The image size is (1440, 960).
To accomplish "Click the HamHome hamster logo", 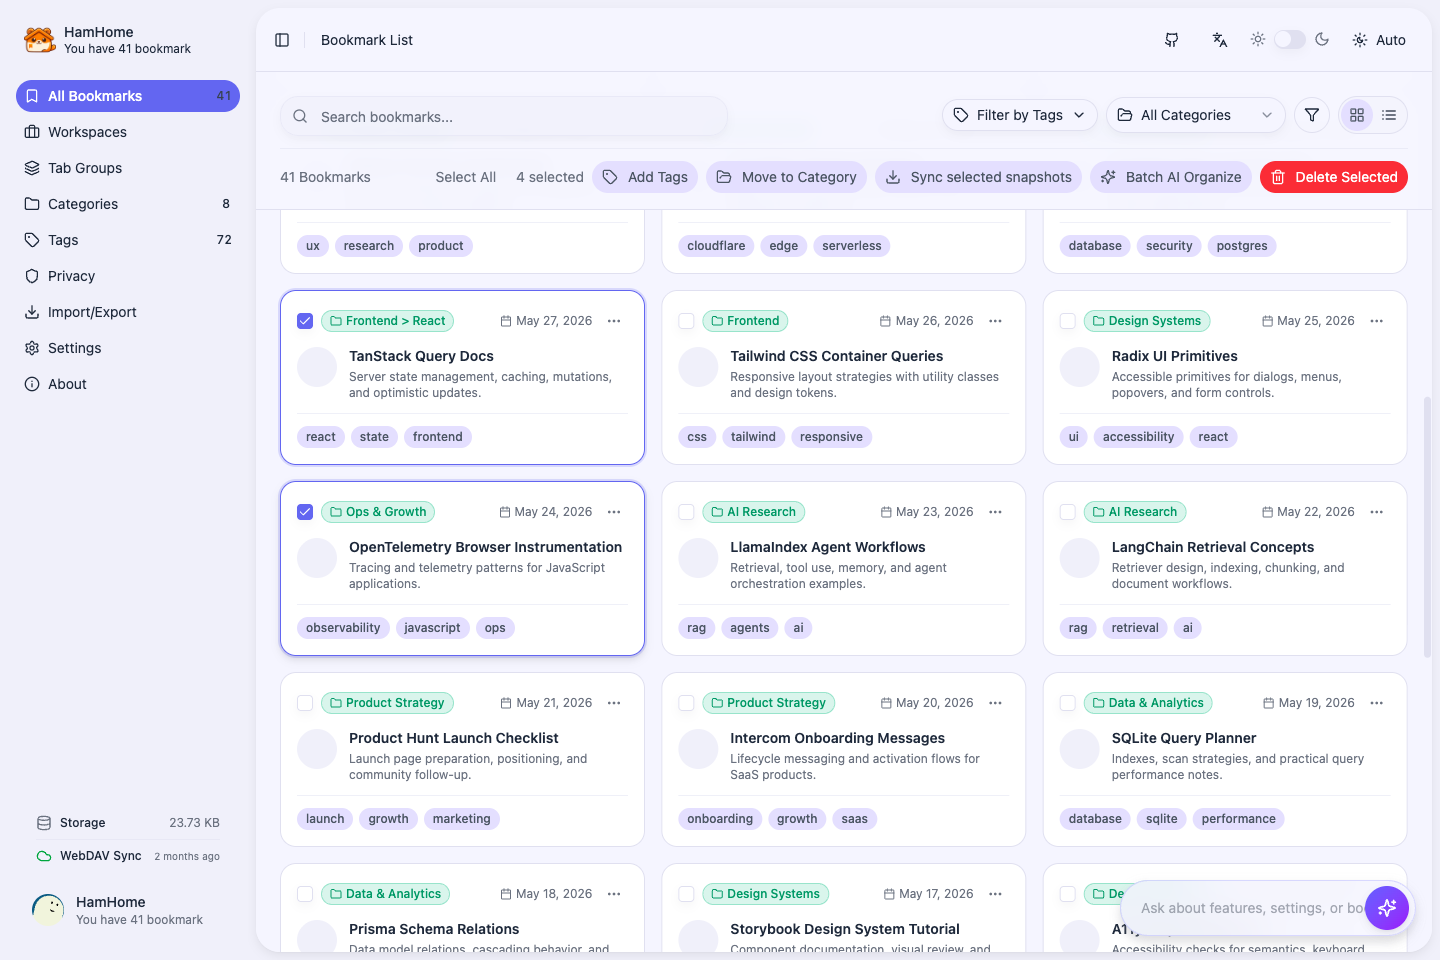I will 40,40.
